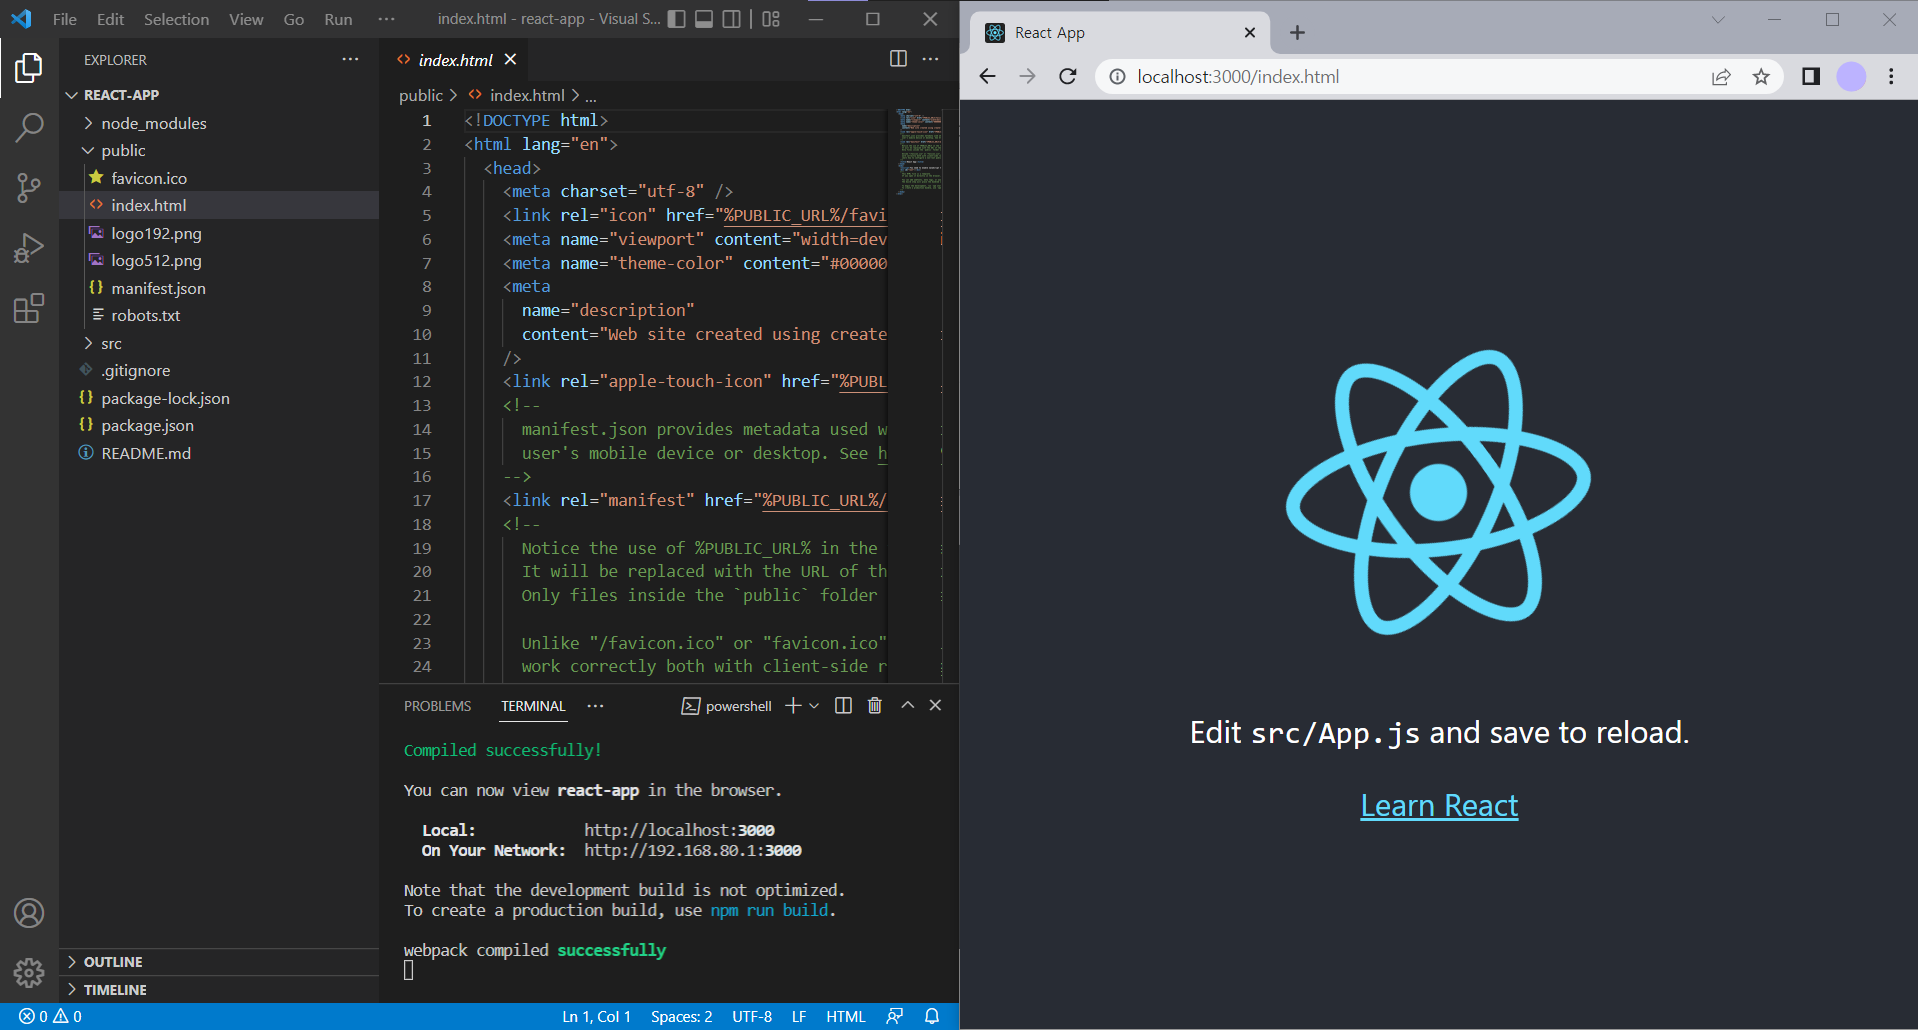
Task: Change language mode via HTML status item
Action: coord(845,1016)
